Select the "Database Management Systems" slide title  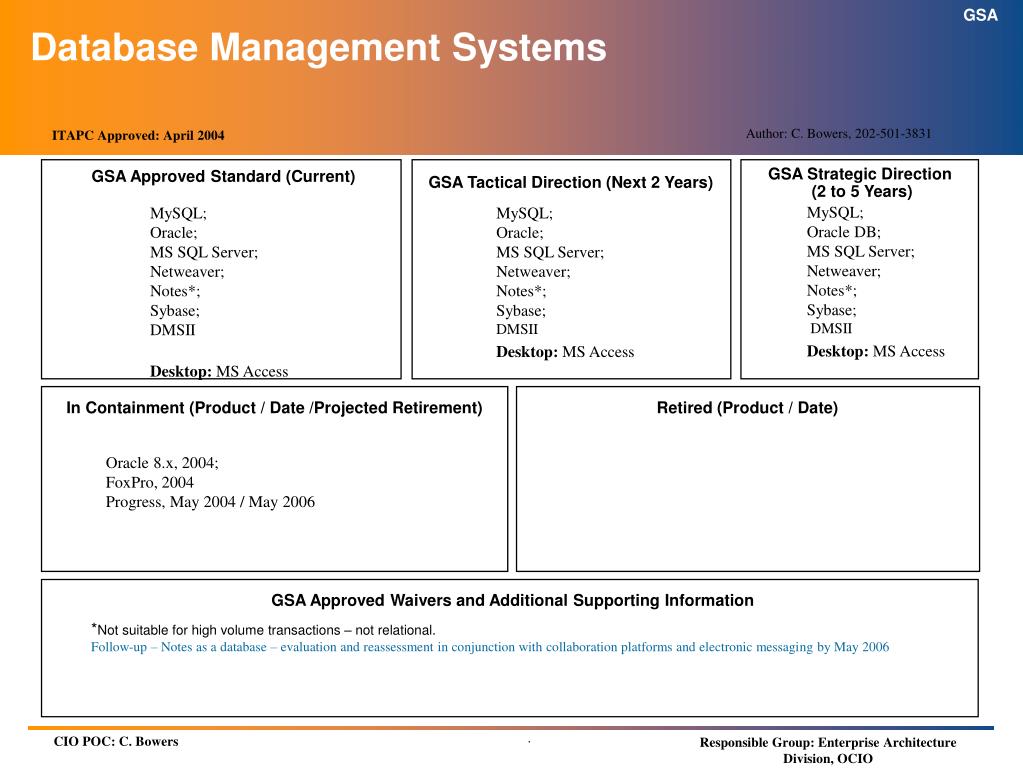click(x=319, y=48)
